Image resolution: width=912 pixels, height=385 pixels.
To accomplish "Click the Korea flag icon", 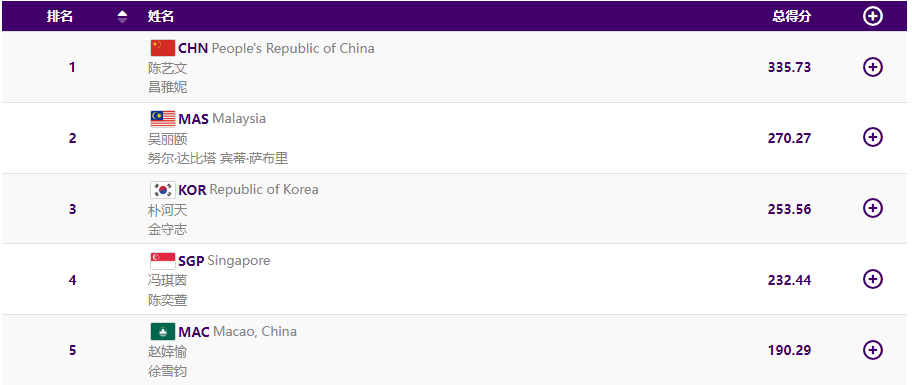I will pos(163,190).
